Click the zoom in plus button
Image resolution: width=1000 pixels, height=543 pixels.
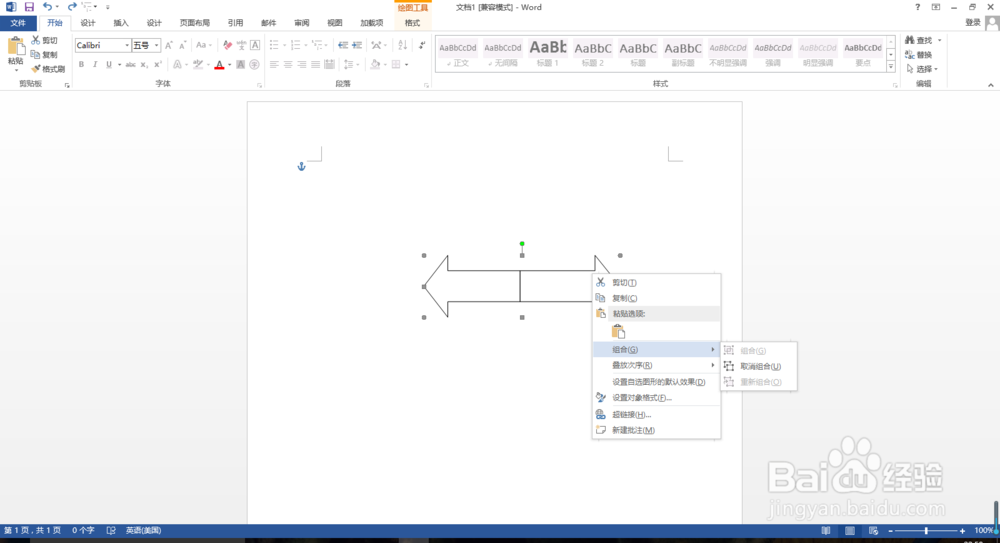(962, 530)
